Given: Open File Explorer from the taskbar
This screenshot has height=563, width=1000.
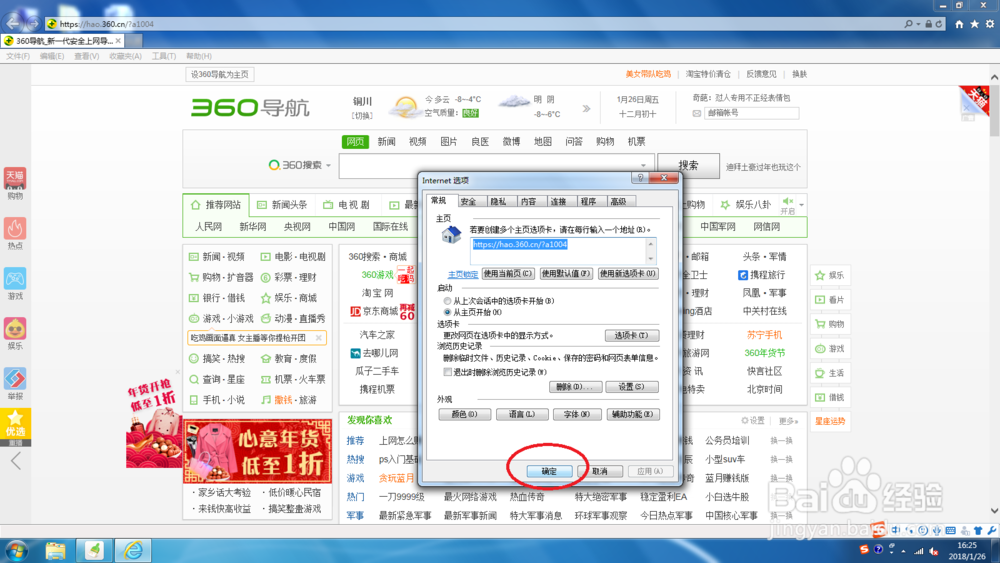Looking at the screenshot, I should click(55, 550).
